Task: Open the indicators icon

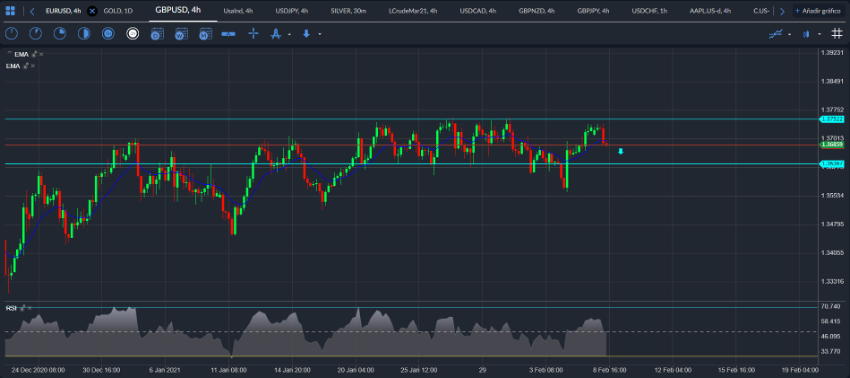Action: tap(776, 34)
